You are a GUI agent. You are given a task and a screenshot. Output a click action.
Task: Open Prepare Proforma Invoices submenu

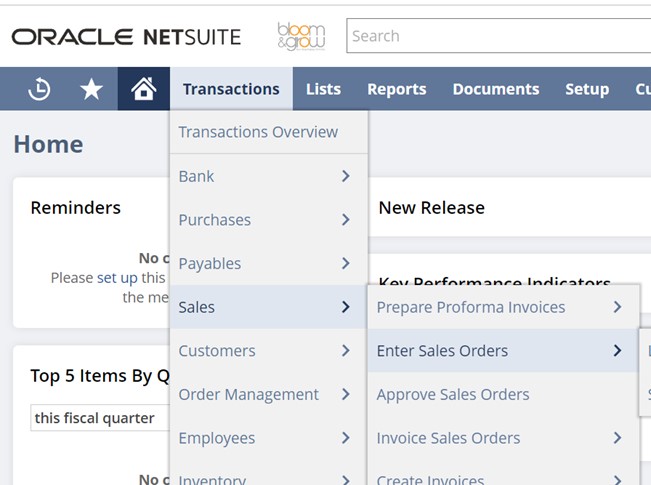pyautogui.click(x=471, y=307)
